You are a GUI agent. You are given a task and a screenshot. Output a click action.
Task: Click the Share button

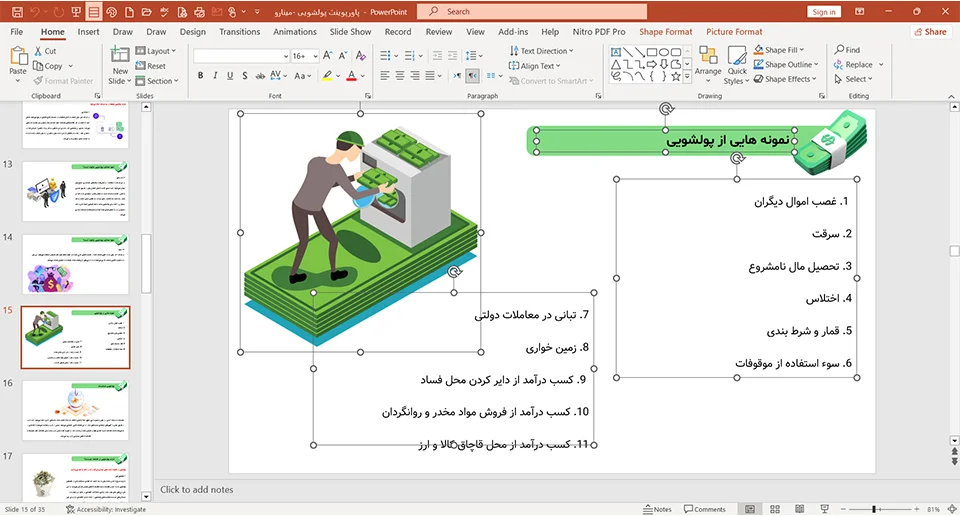tap(931, 32)
